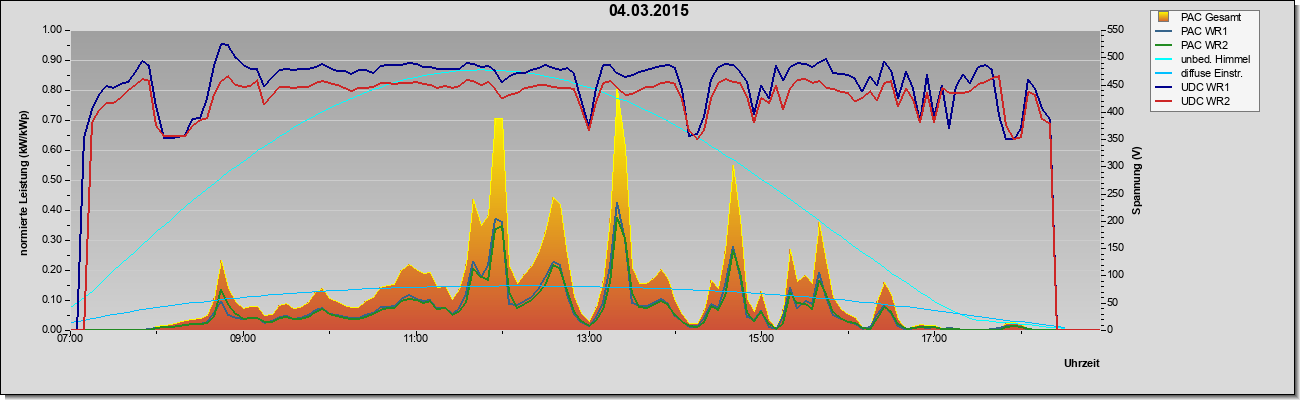This screenshot has width=1300, height=400.
Task: Click the 07:00 time axis label
Action: point(70,339)
